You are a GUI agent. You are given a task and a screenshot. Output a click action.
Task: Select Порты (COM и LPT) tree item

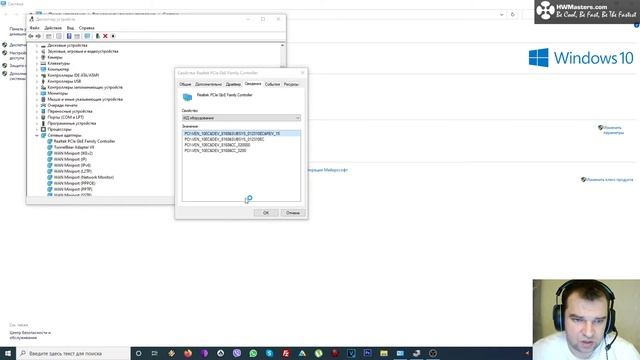[65, 118]
